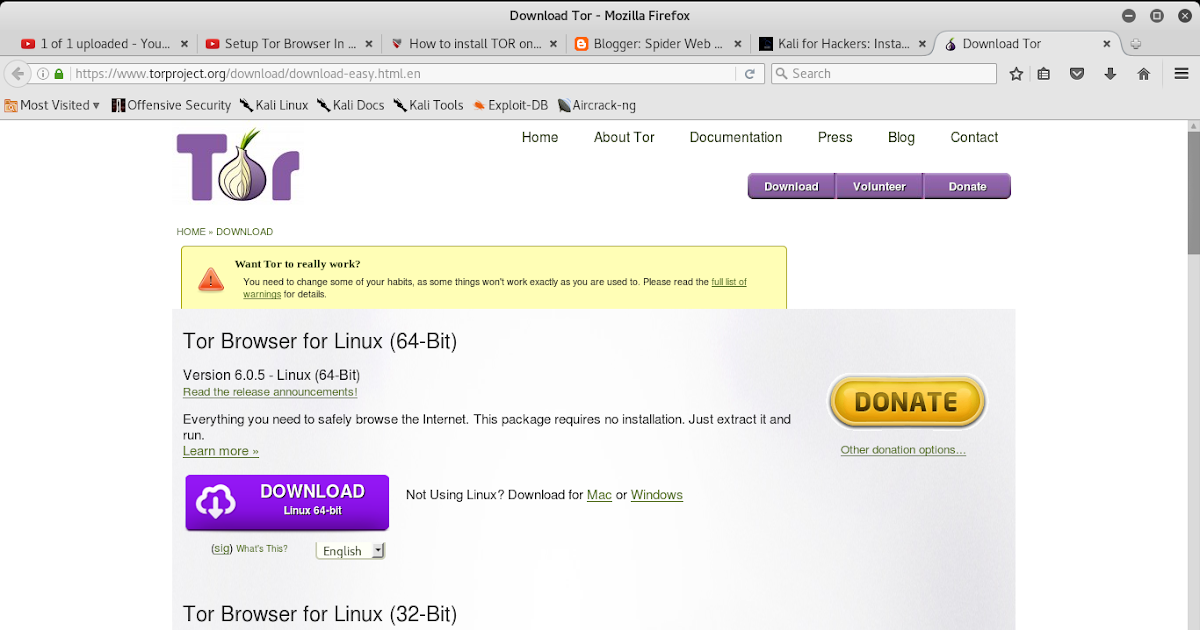
Task: Click the purple Download nav button
Action: tap(791, 186)
